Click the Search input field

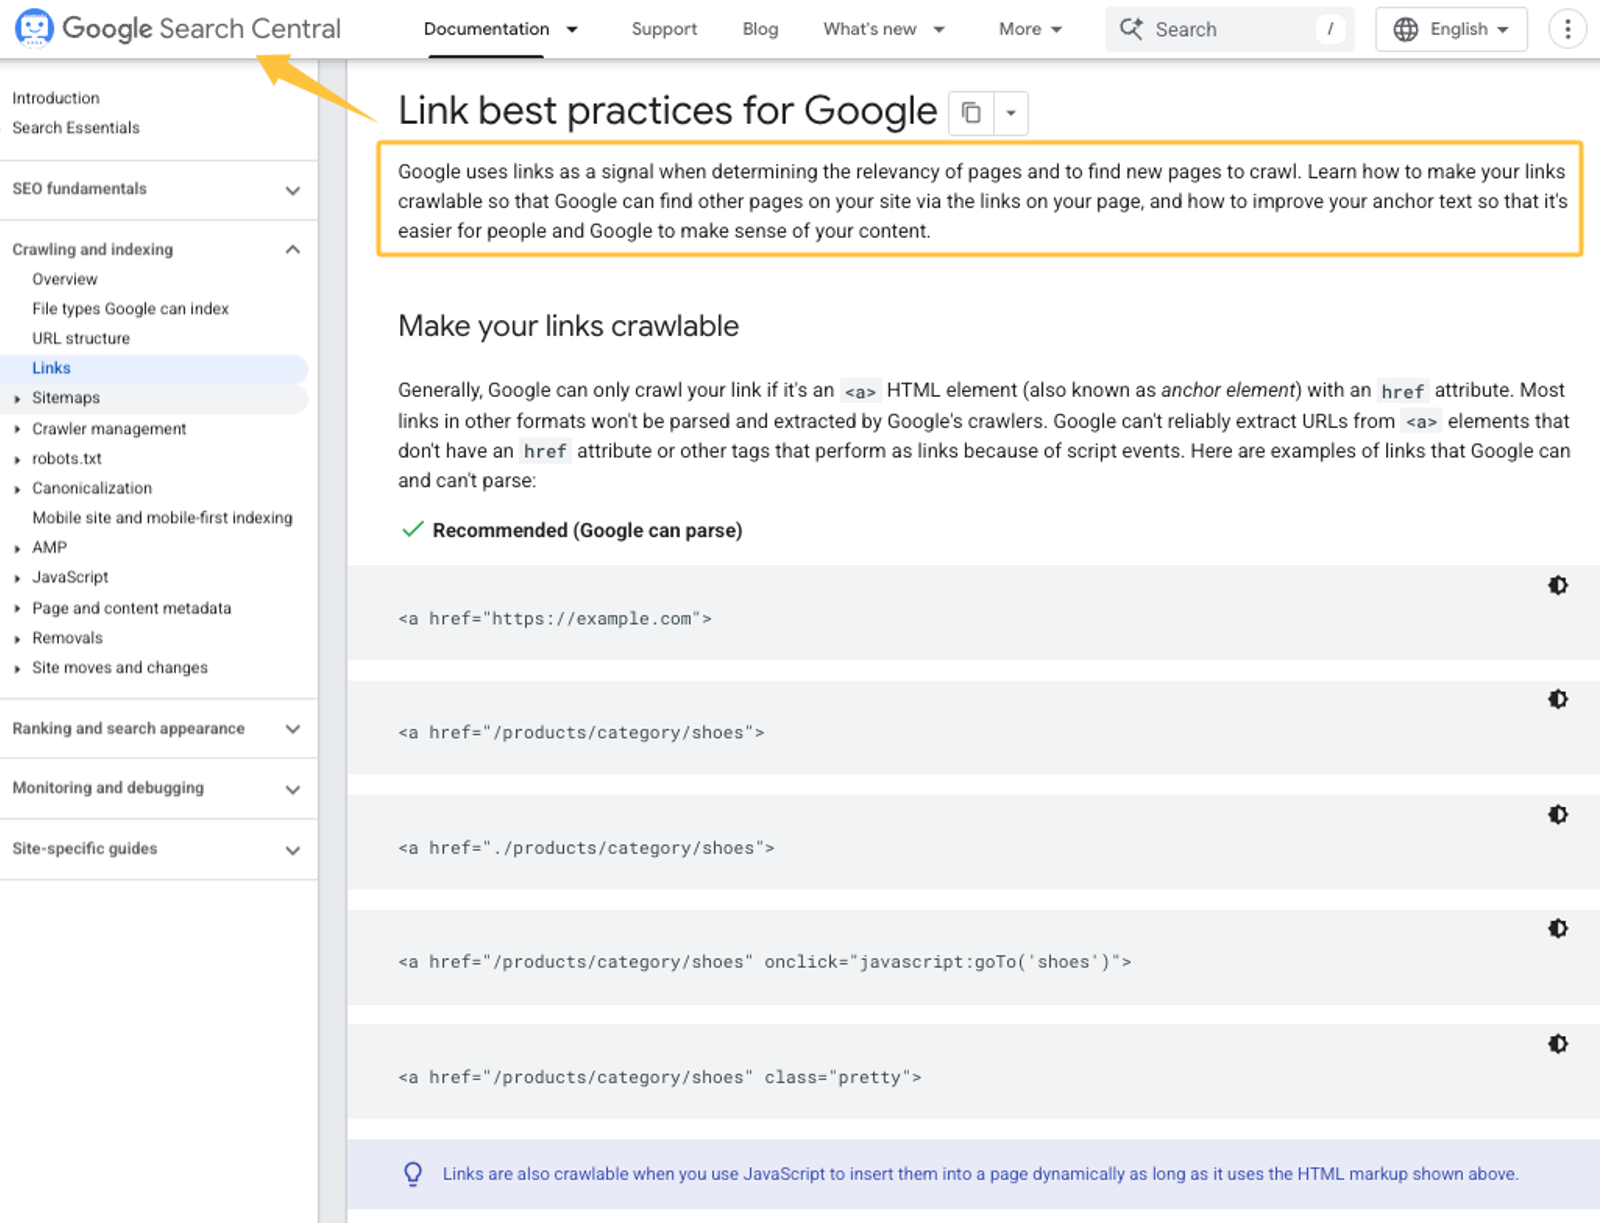pos(1229,29)
